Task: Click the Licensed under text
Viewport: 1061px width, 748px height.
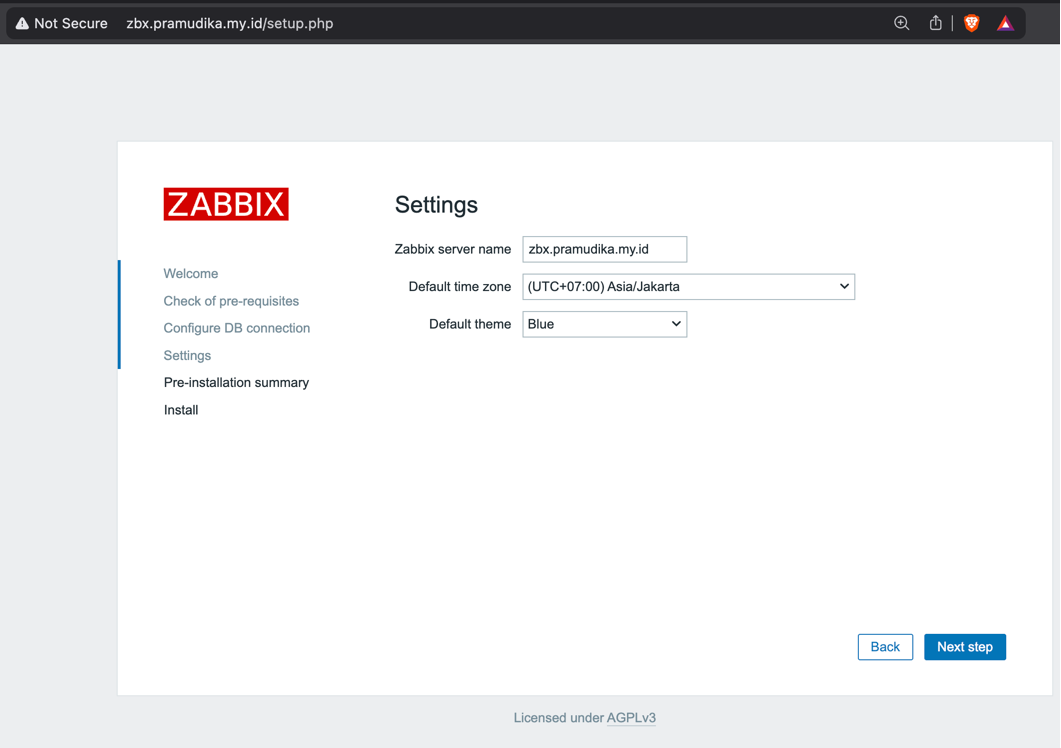Action: point(558,718)
